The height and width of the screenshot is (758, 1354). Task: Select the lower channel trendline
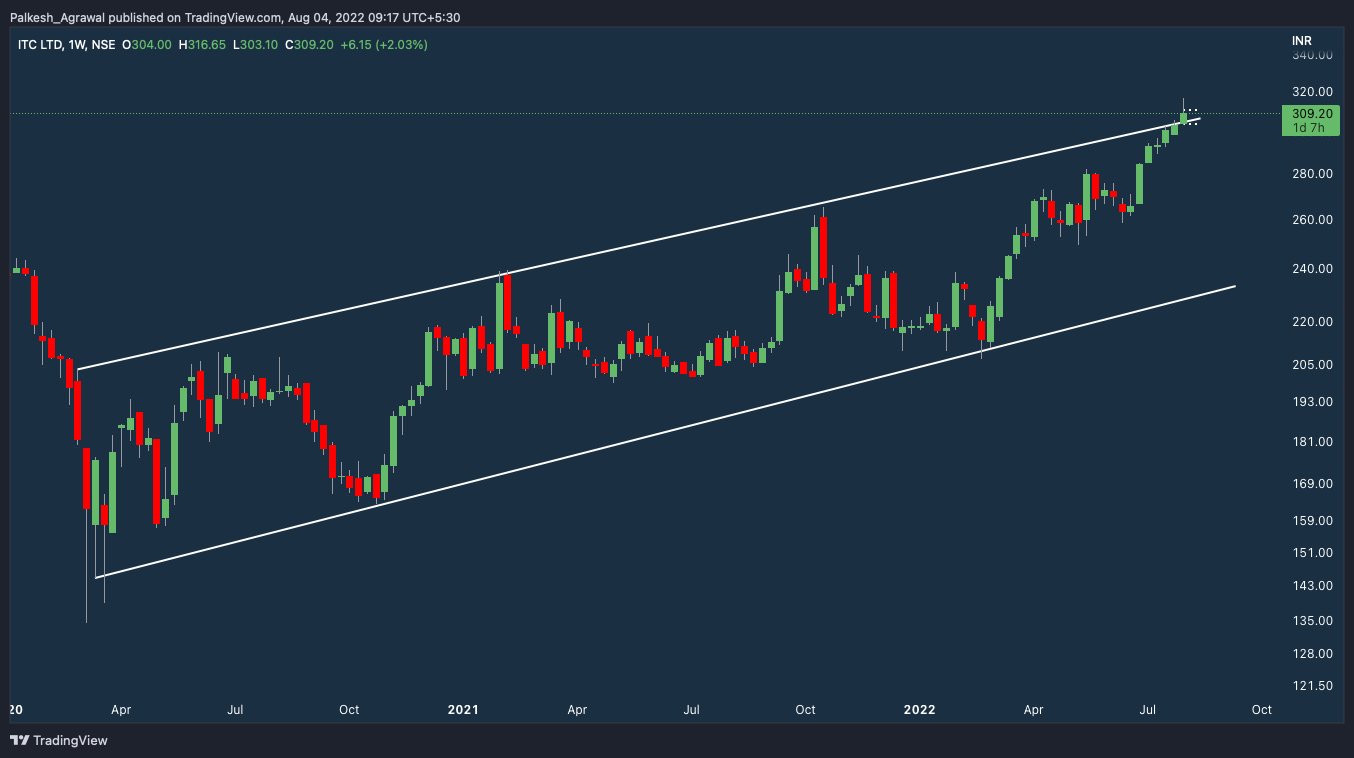665,432
